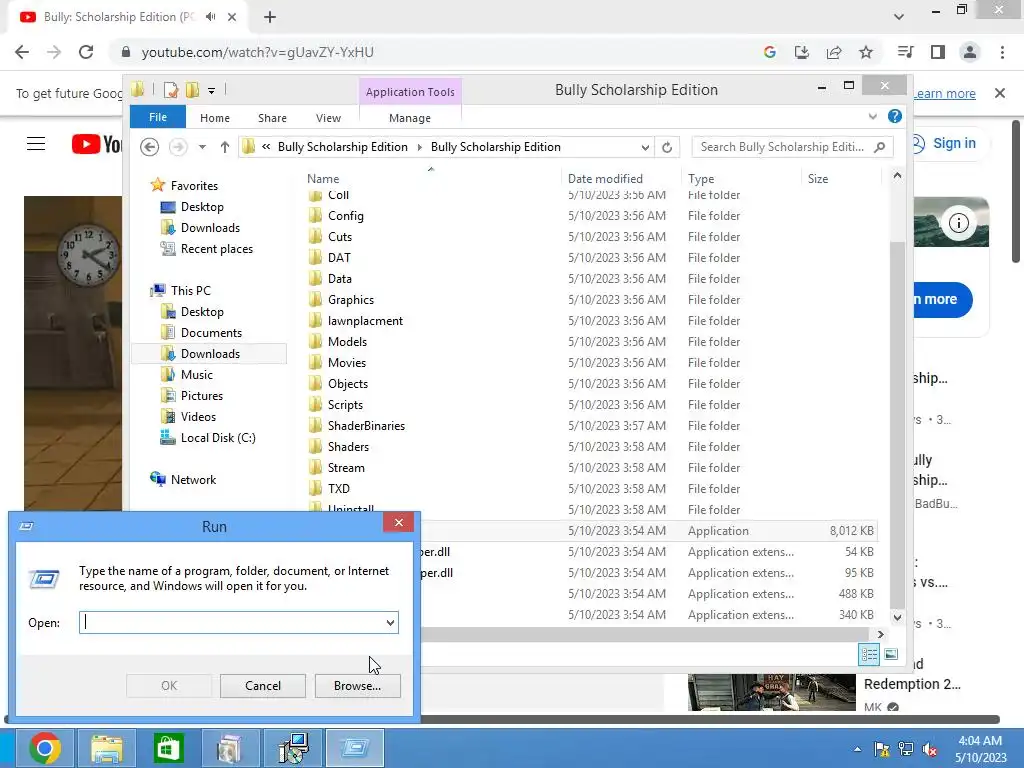
Task: Open Chrome three-dot menu
Action: pos(1002,52)
